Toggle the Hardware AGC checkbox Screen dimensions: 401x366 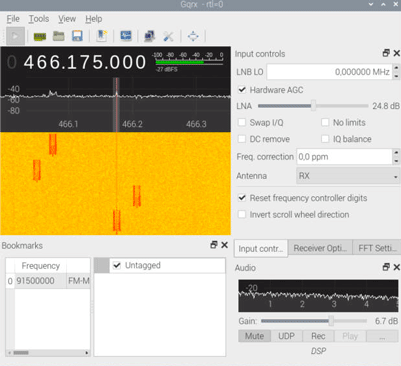242,90
